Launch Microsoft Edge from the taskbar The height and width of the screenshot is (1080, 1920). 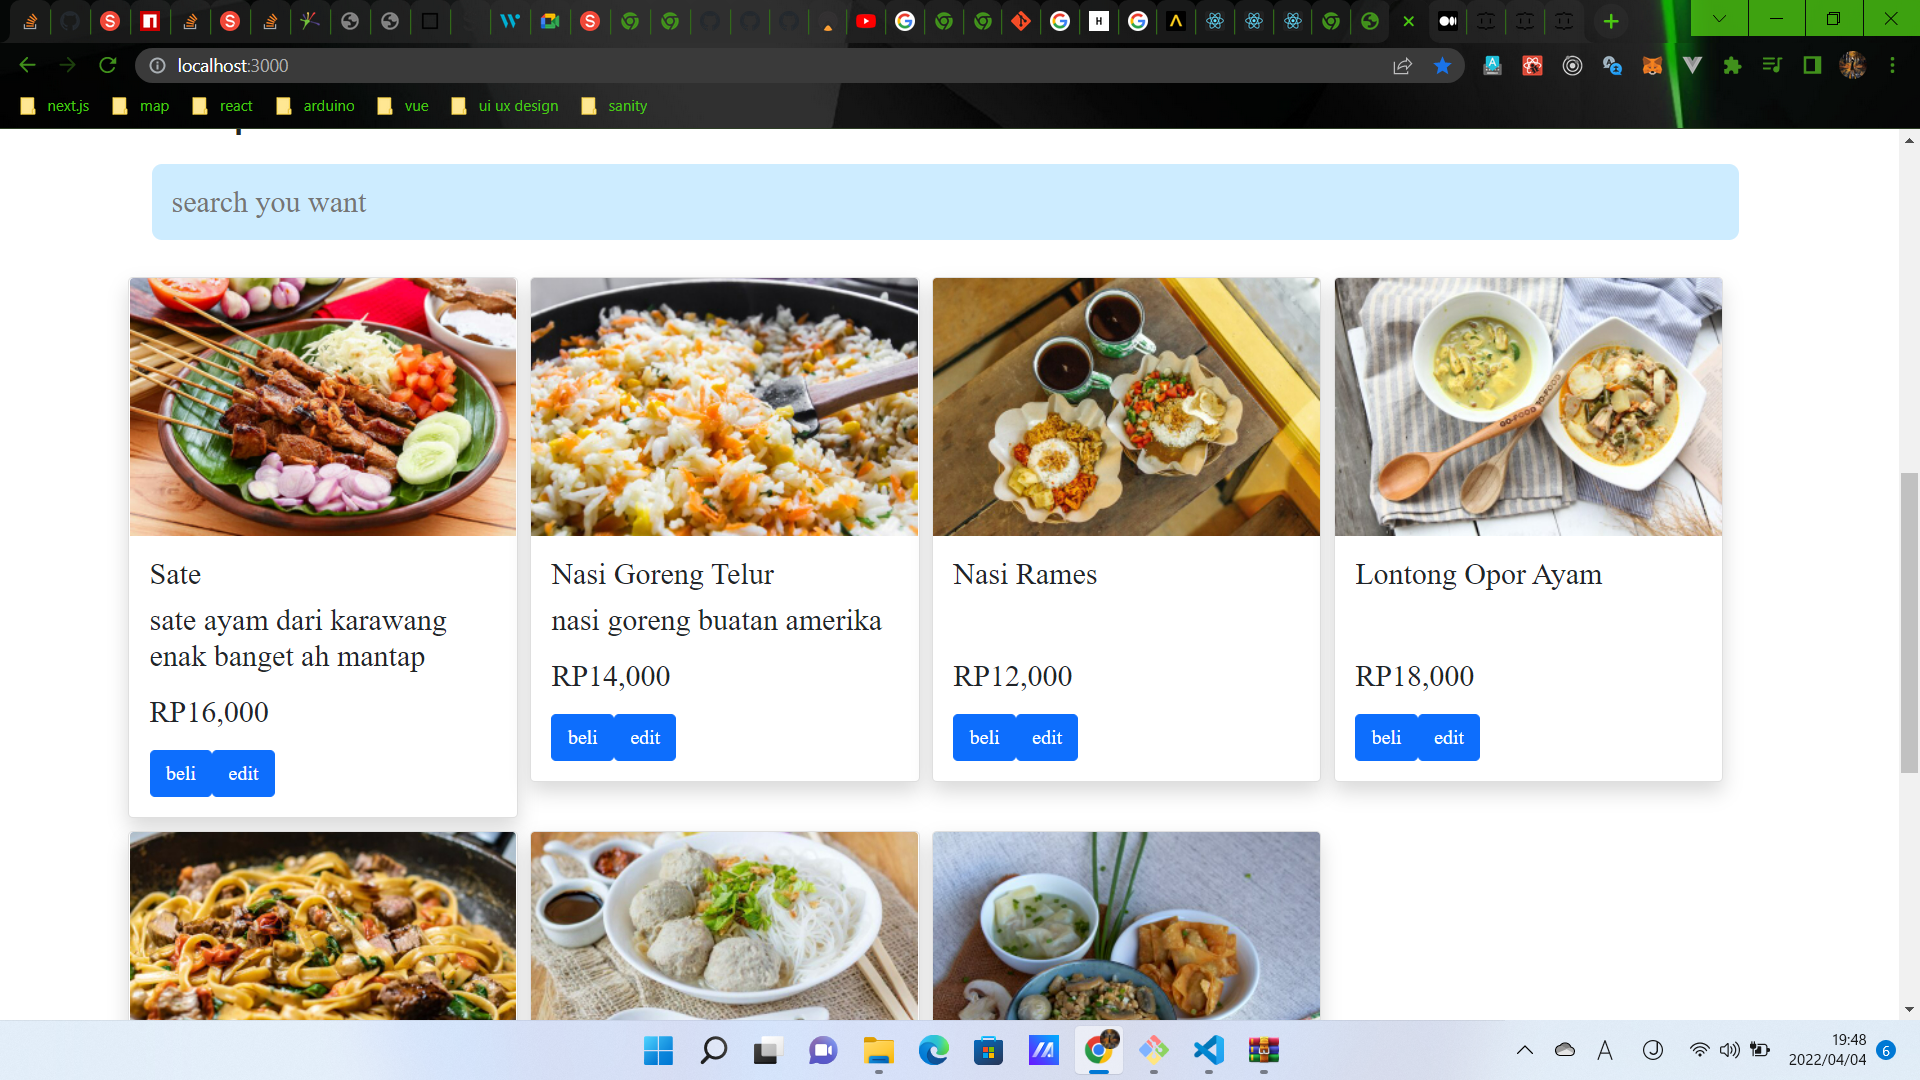click(x=933, y=1051)
